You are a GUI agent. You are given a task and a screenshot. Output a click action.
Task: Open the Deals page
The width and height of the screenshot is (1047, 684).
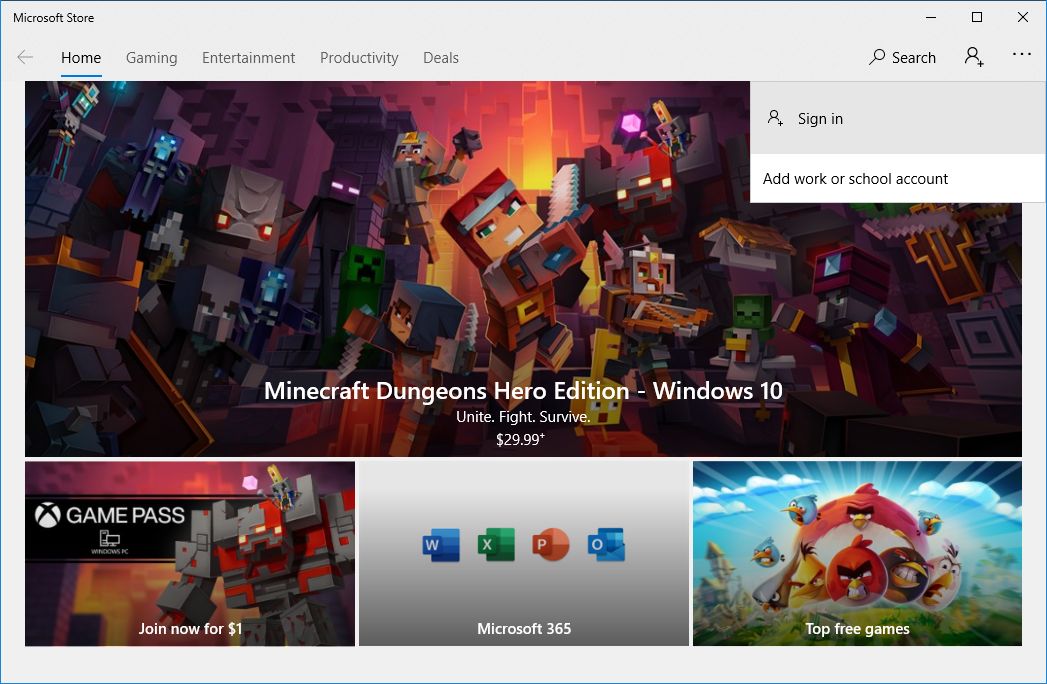[440, 58]
